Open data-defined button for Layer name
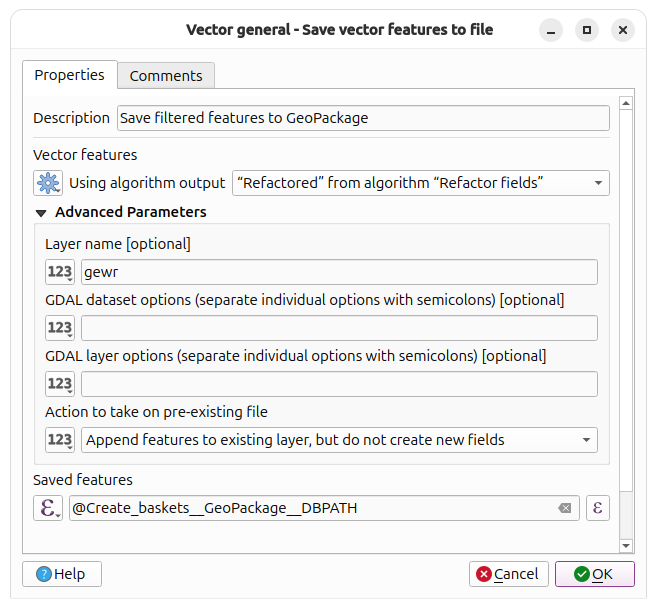The width and height of the screenshot is (657, 609). tap(60, 272)
